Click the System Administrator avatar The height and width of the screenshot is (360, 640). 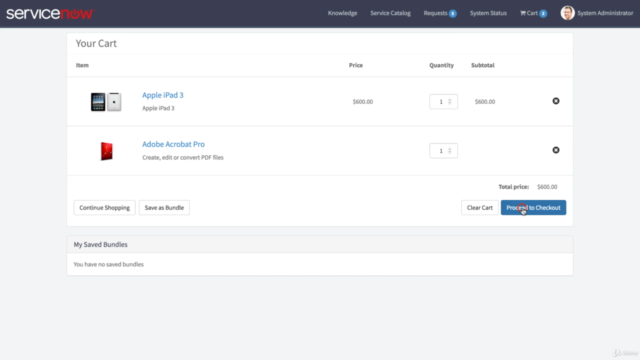[x=567, y=13]
